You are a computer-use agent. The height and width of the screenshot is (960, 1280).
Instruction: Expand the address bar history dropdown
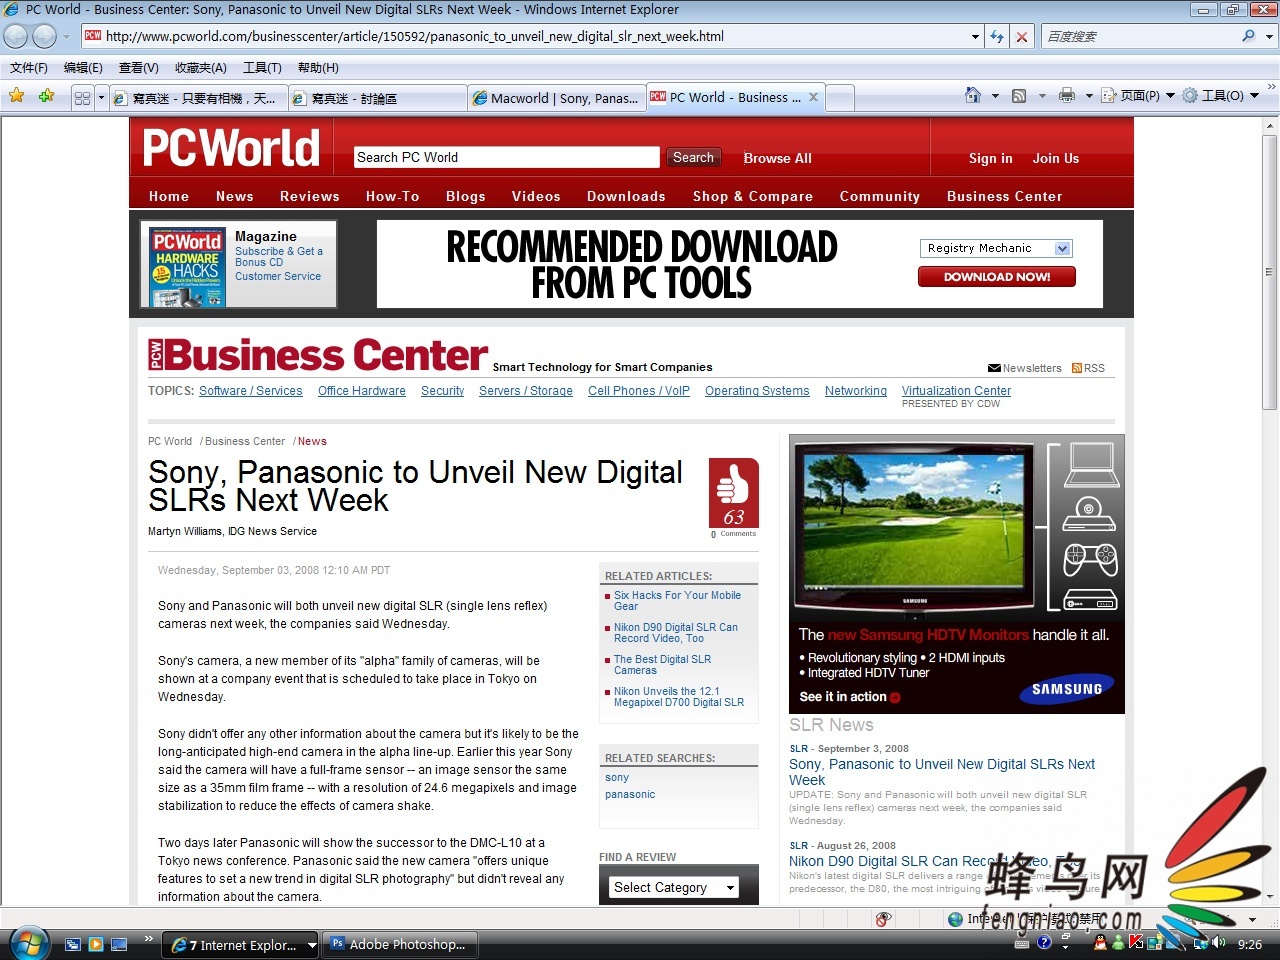[x=976, y=36]
